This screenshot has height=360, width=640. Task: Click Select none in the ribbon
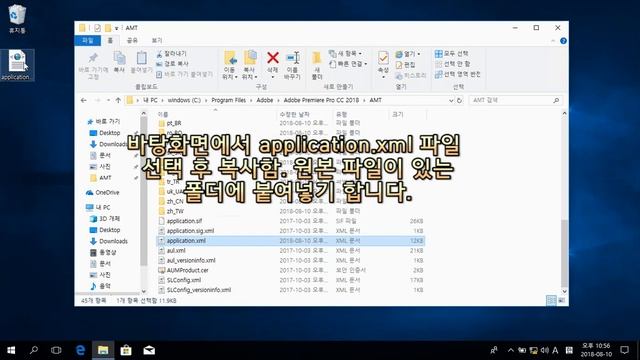coord(452,64)
